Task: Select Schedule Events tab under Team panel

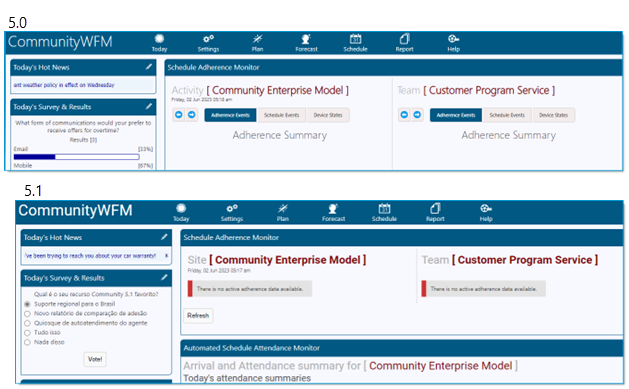Action: [507, 115]
